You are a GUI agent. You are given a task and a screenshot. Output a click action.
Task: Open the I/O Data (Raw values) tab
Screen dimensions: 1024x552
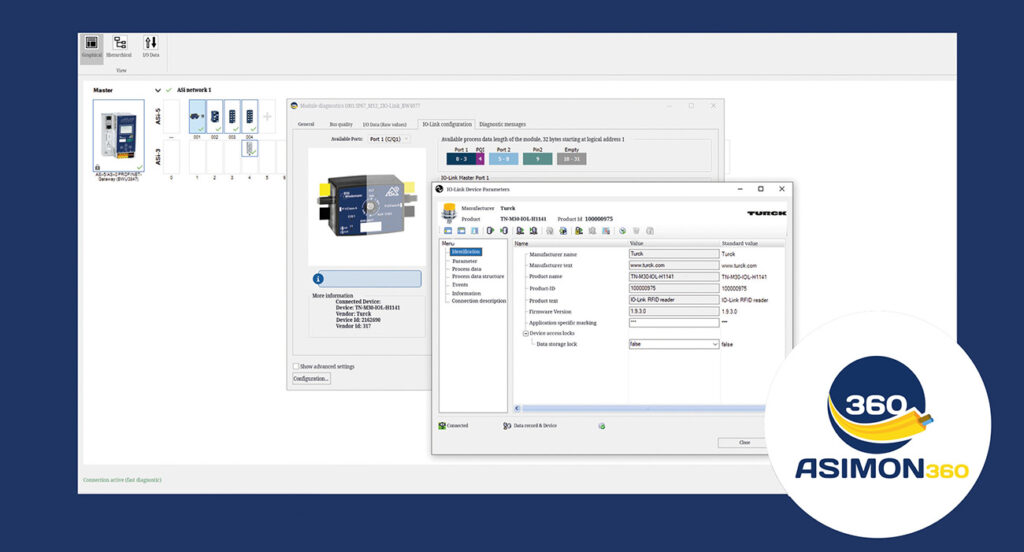[x=384, y=124]
